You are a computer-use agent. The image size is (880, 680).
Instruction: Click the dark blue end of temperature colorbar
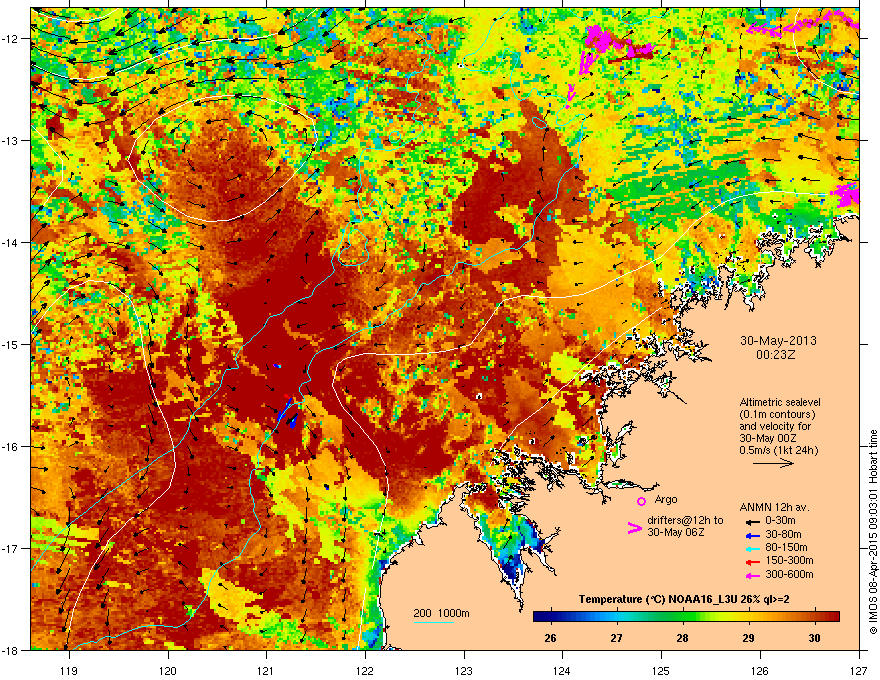(x=542, y=617)
